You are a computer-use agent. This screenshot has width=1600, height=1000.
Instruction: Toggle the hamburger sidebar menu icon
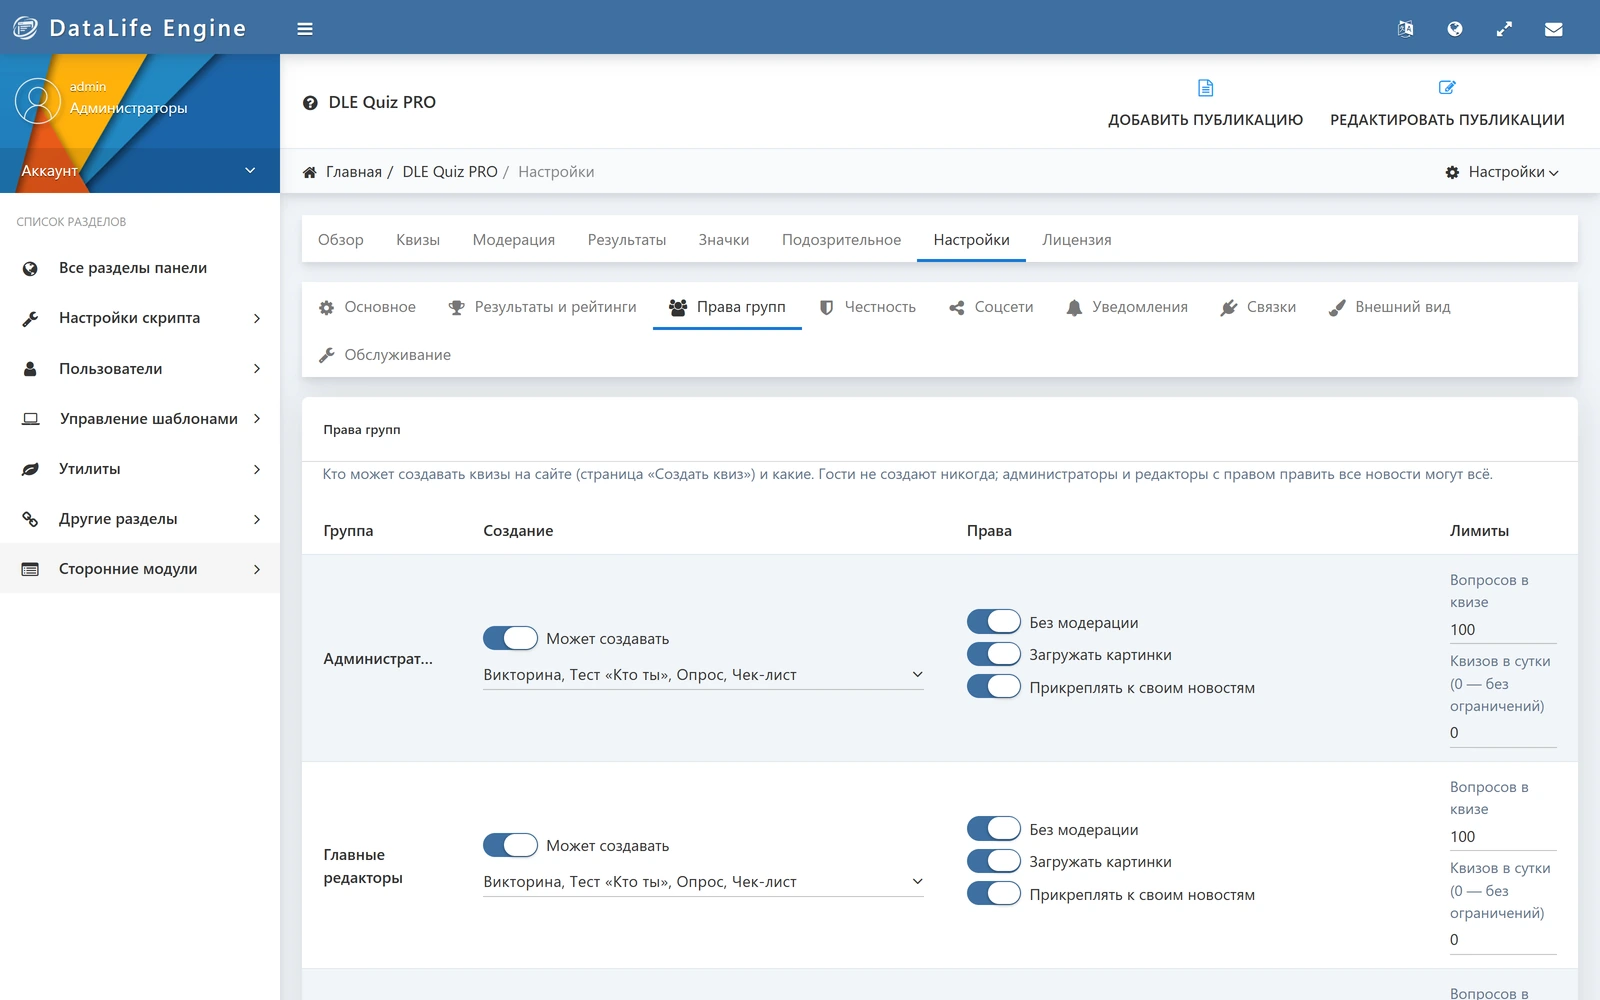[305, 29]
